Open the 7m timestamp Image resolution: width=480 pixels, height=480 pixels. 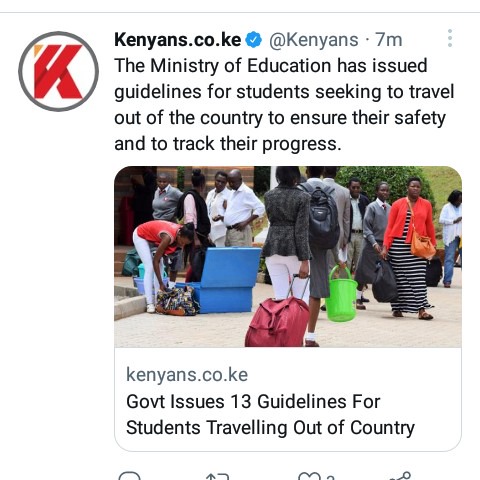coord(389,40)
